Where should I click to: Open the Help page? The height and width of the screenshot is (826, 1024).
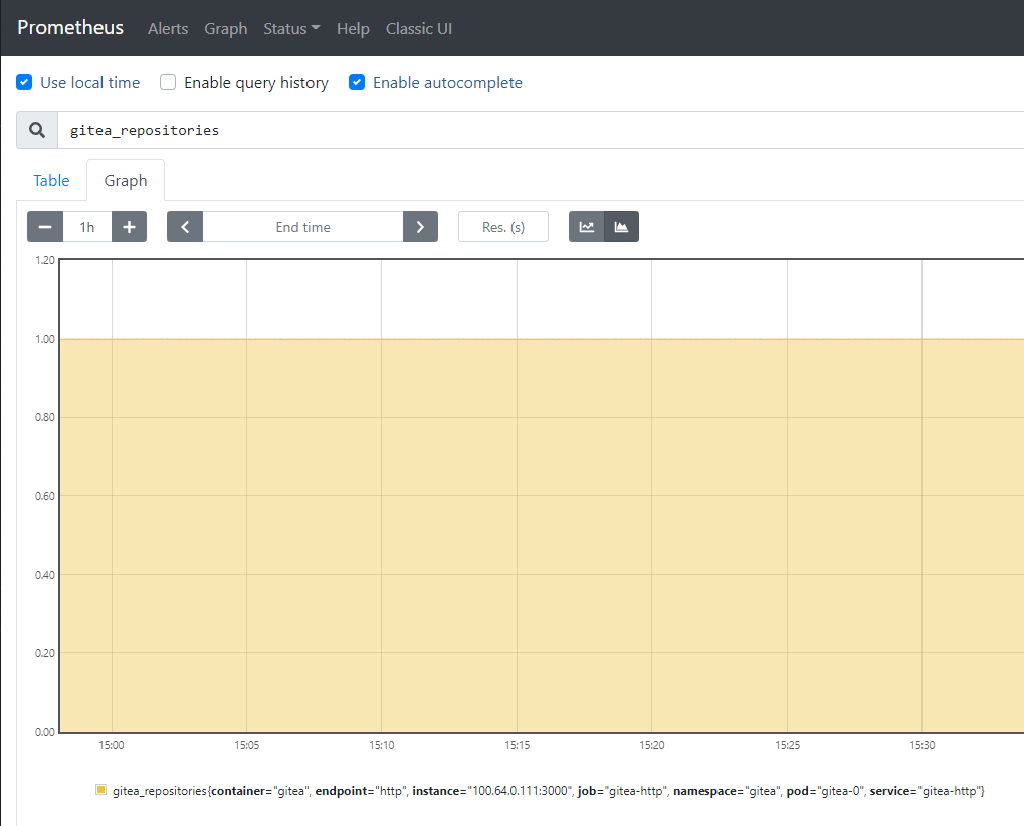pos(353,29)
